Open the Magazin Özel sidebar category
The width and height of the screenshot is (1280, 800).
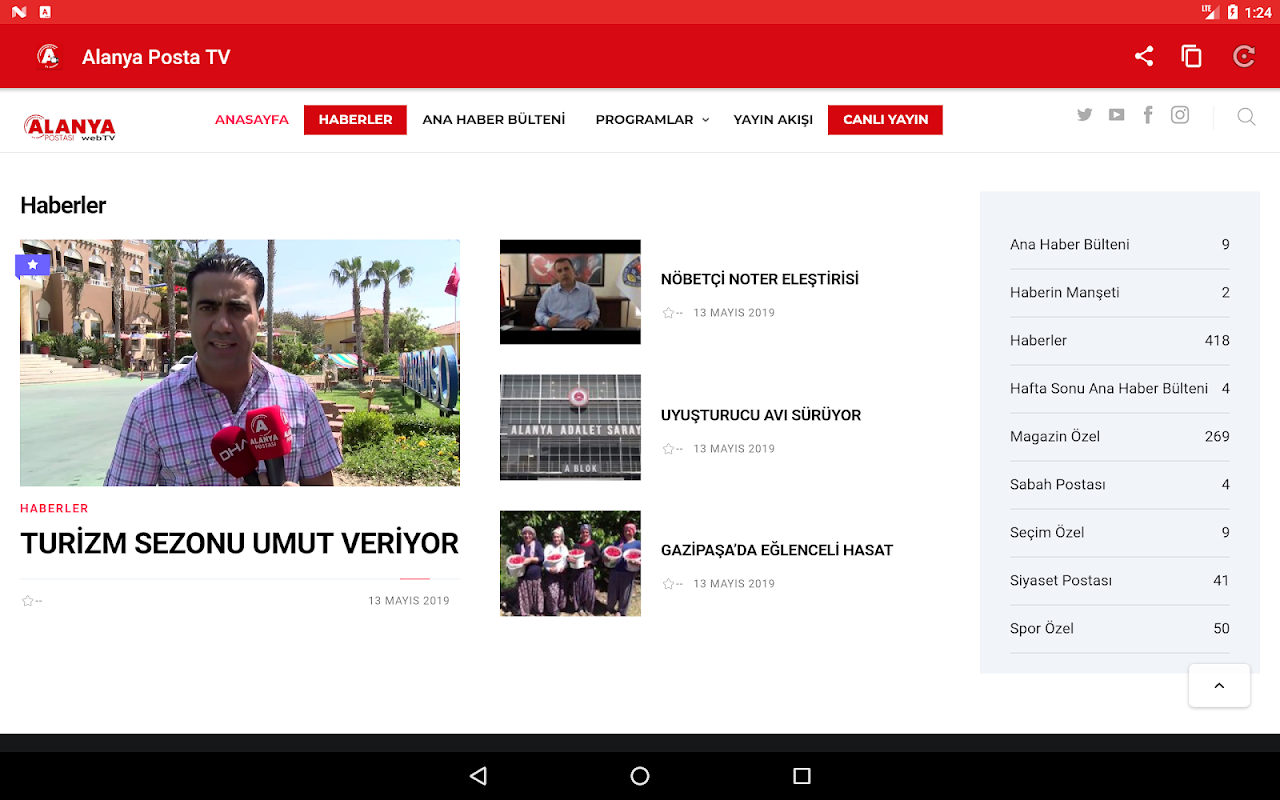(x=1120, y=437)
